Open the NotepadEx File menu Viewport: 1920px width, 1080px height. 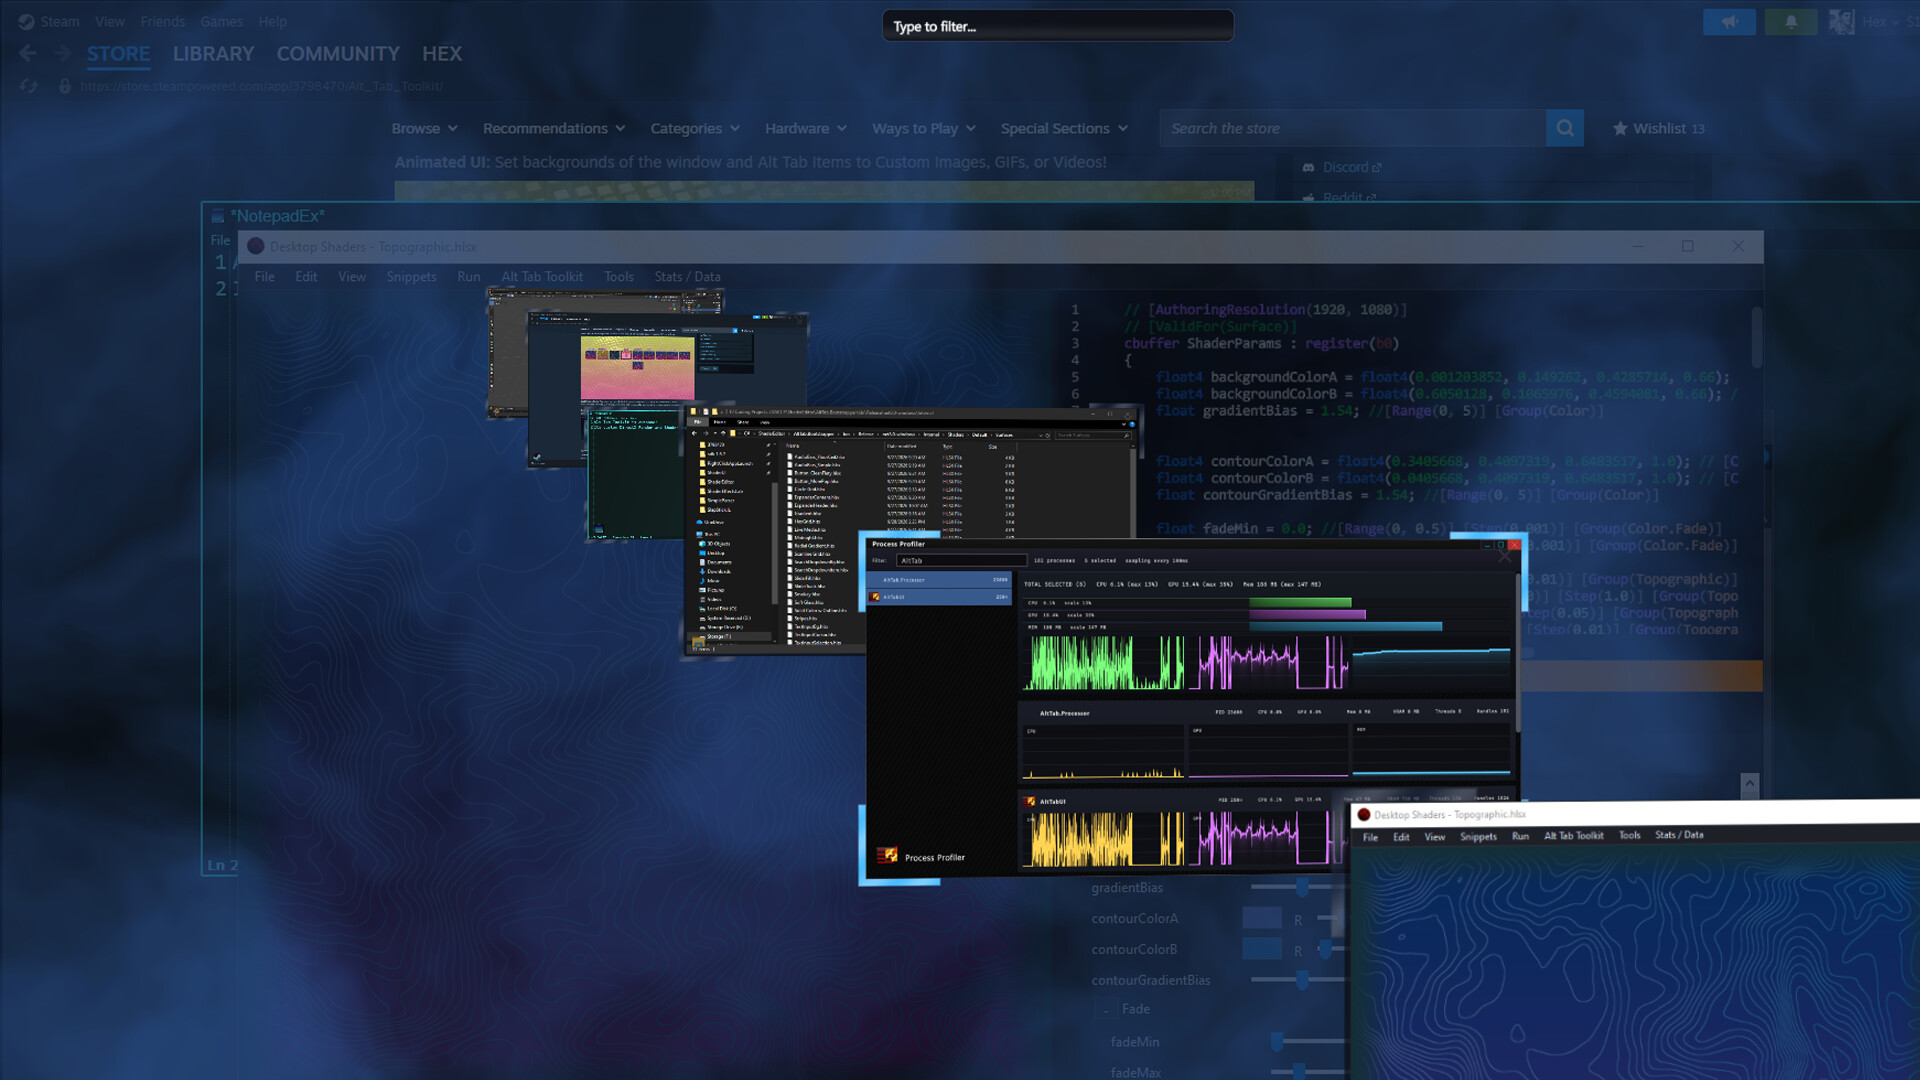click(x=220, y=240)
